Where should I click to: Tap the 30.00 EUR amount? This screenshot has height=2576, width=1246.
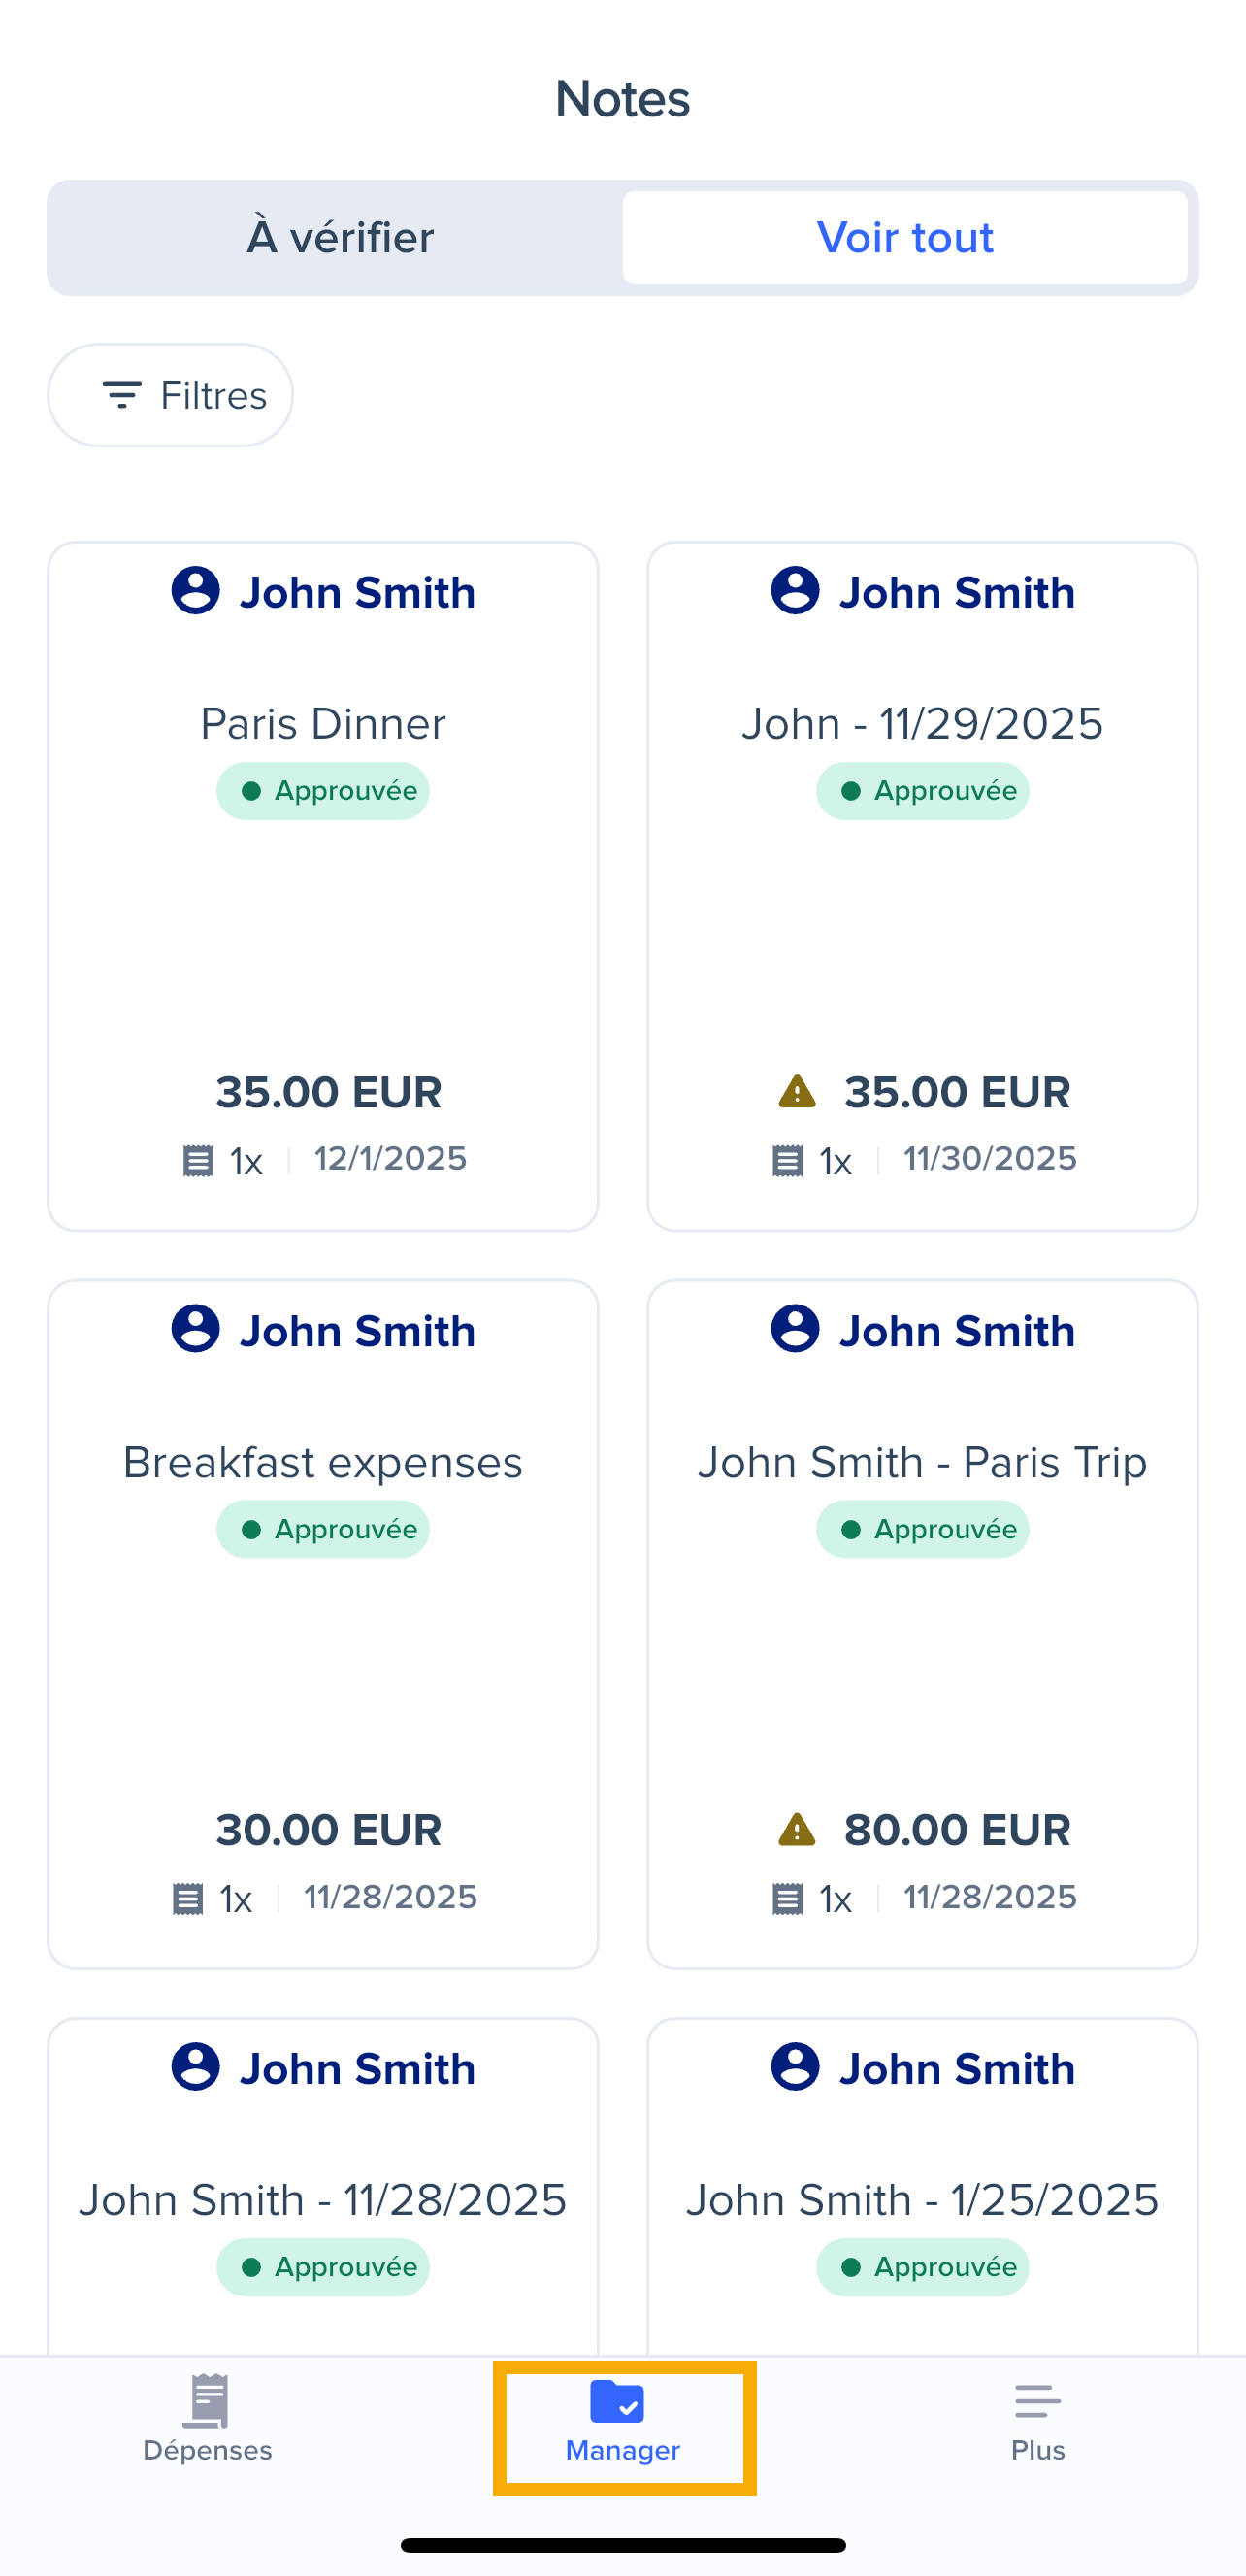tap(329, 1830)
